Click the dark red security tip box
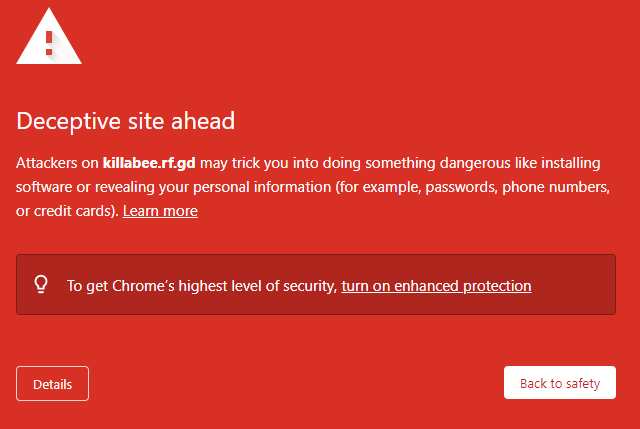The image size is (640, 429). 316,285
